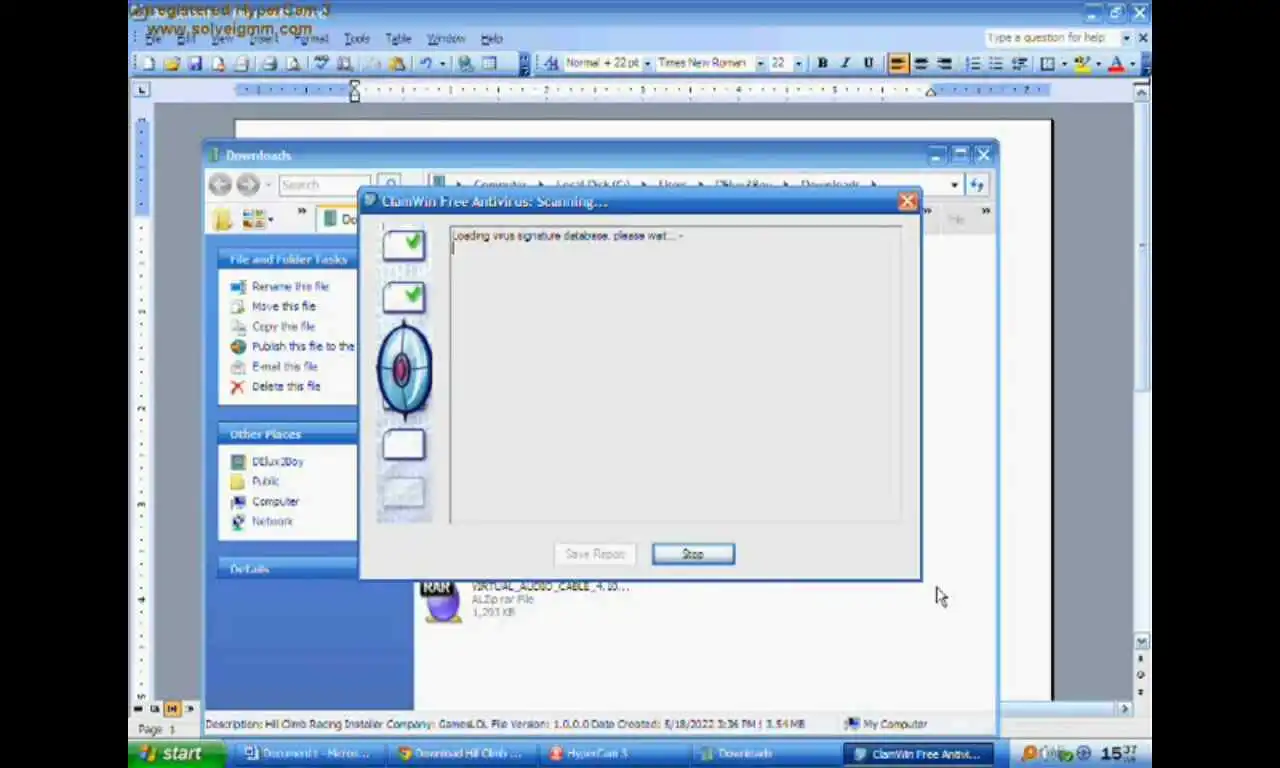Click Delete this file link
The width and height of the screenshot is (1280, 768).
pos(286,387)
